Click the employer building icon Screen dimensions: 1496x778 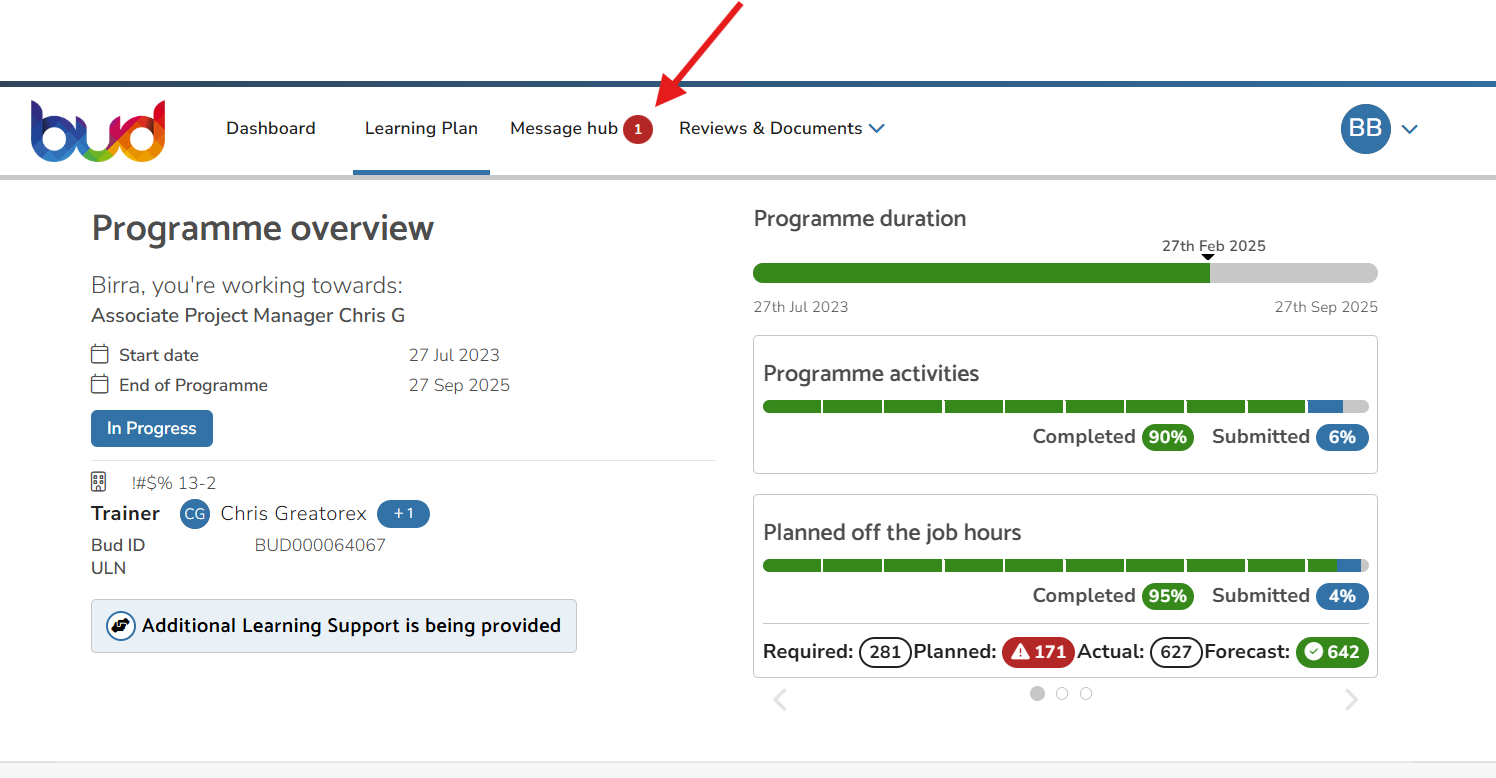[x=99, y=482]
